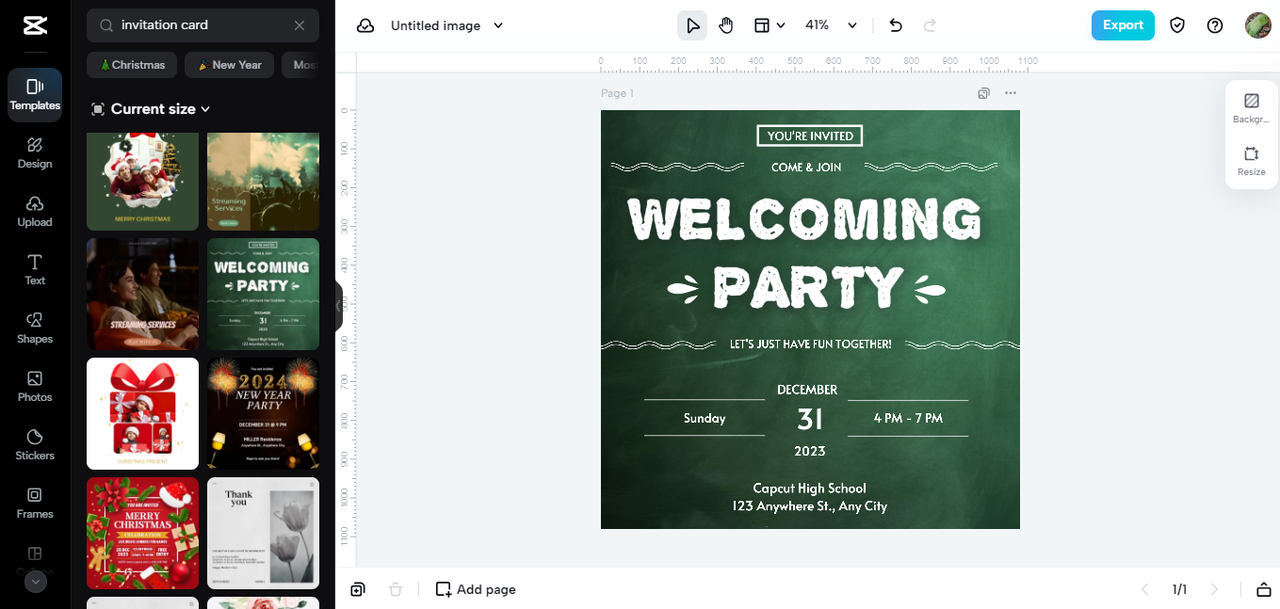Select the hand pan tool
This screenshot has height=609, width=1280.
[x=726, y=26]
